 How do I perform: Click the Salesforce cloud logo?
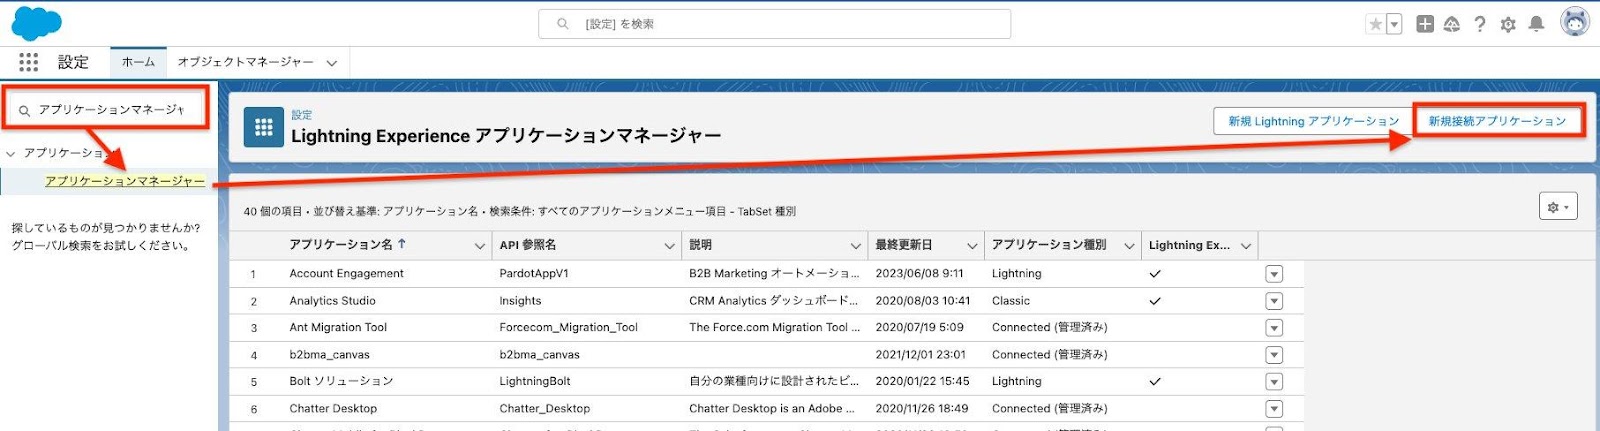click(35, 22)
